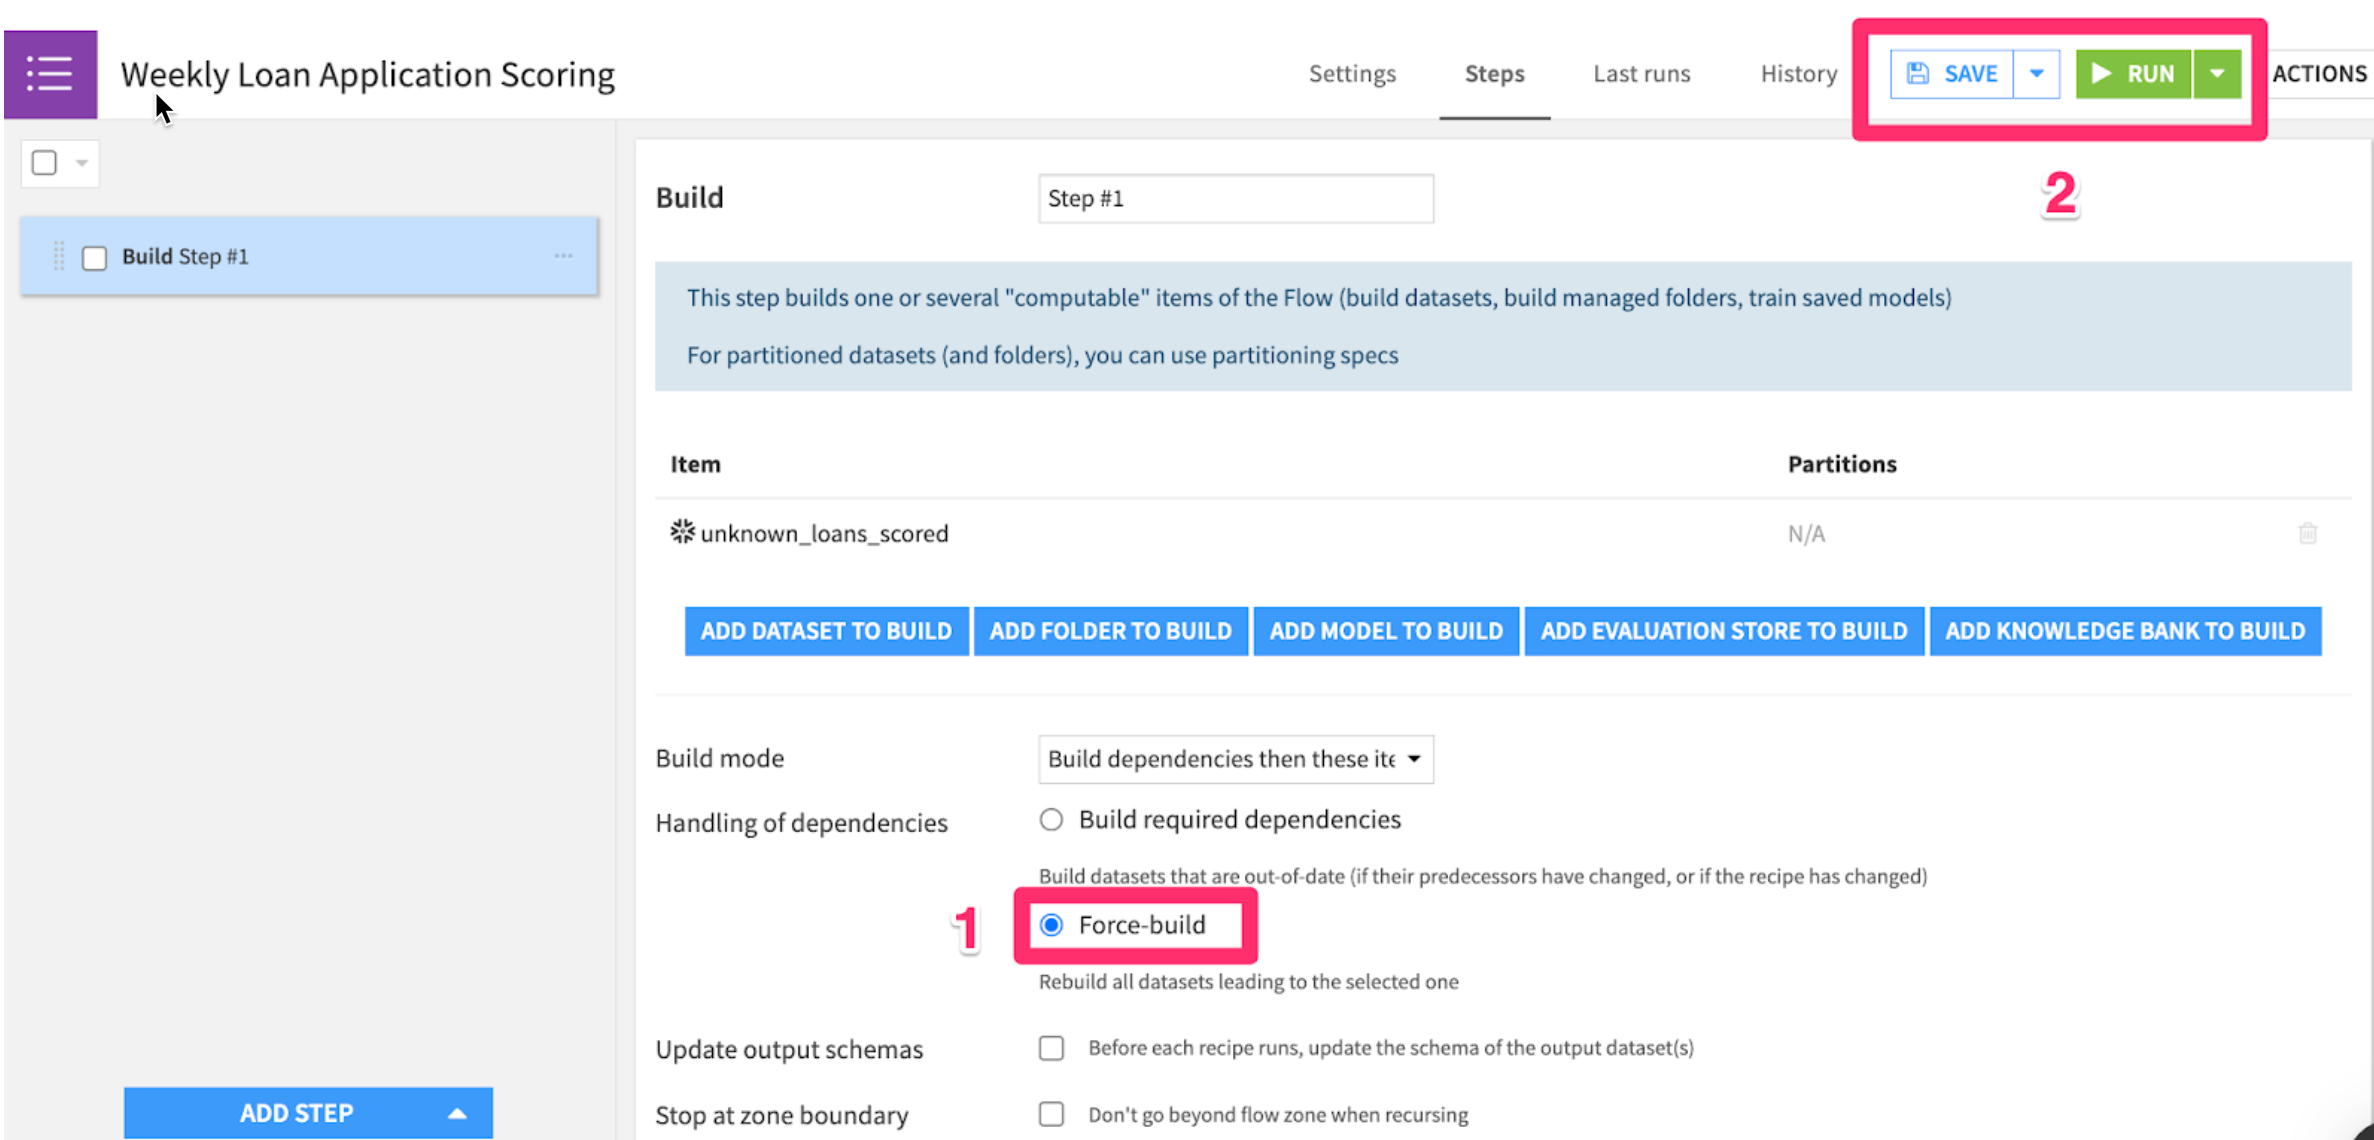
Task: Click the Step #1 name input field
Action: click(x=1235, y=199)
